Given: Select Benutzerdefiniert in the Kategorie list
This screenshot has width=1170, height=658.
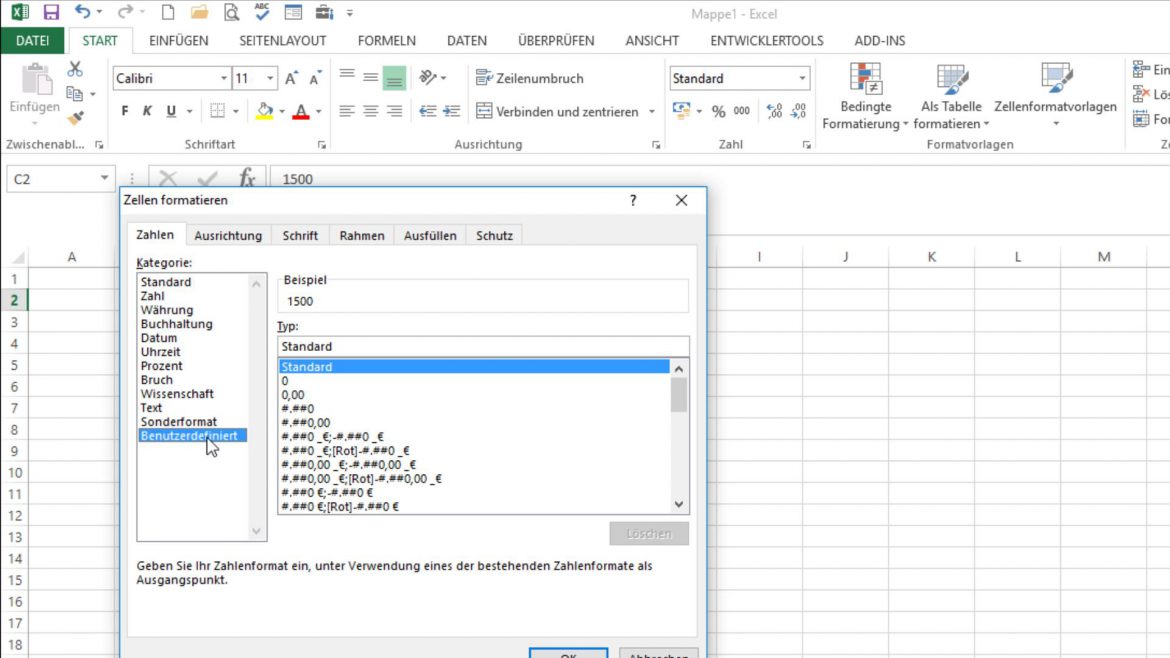Looking at the screenshot, I should (x=191, y=435).
